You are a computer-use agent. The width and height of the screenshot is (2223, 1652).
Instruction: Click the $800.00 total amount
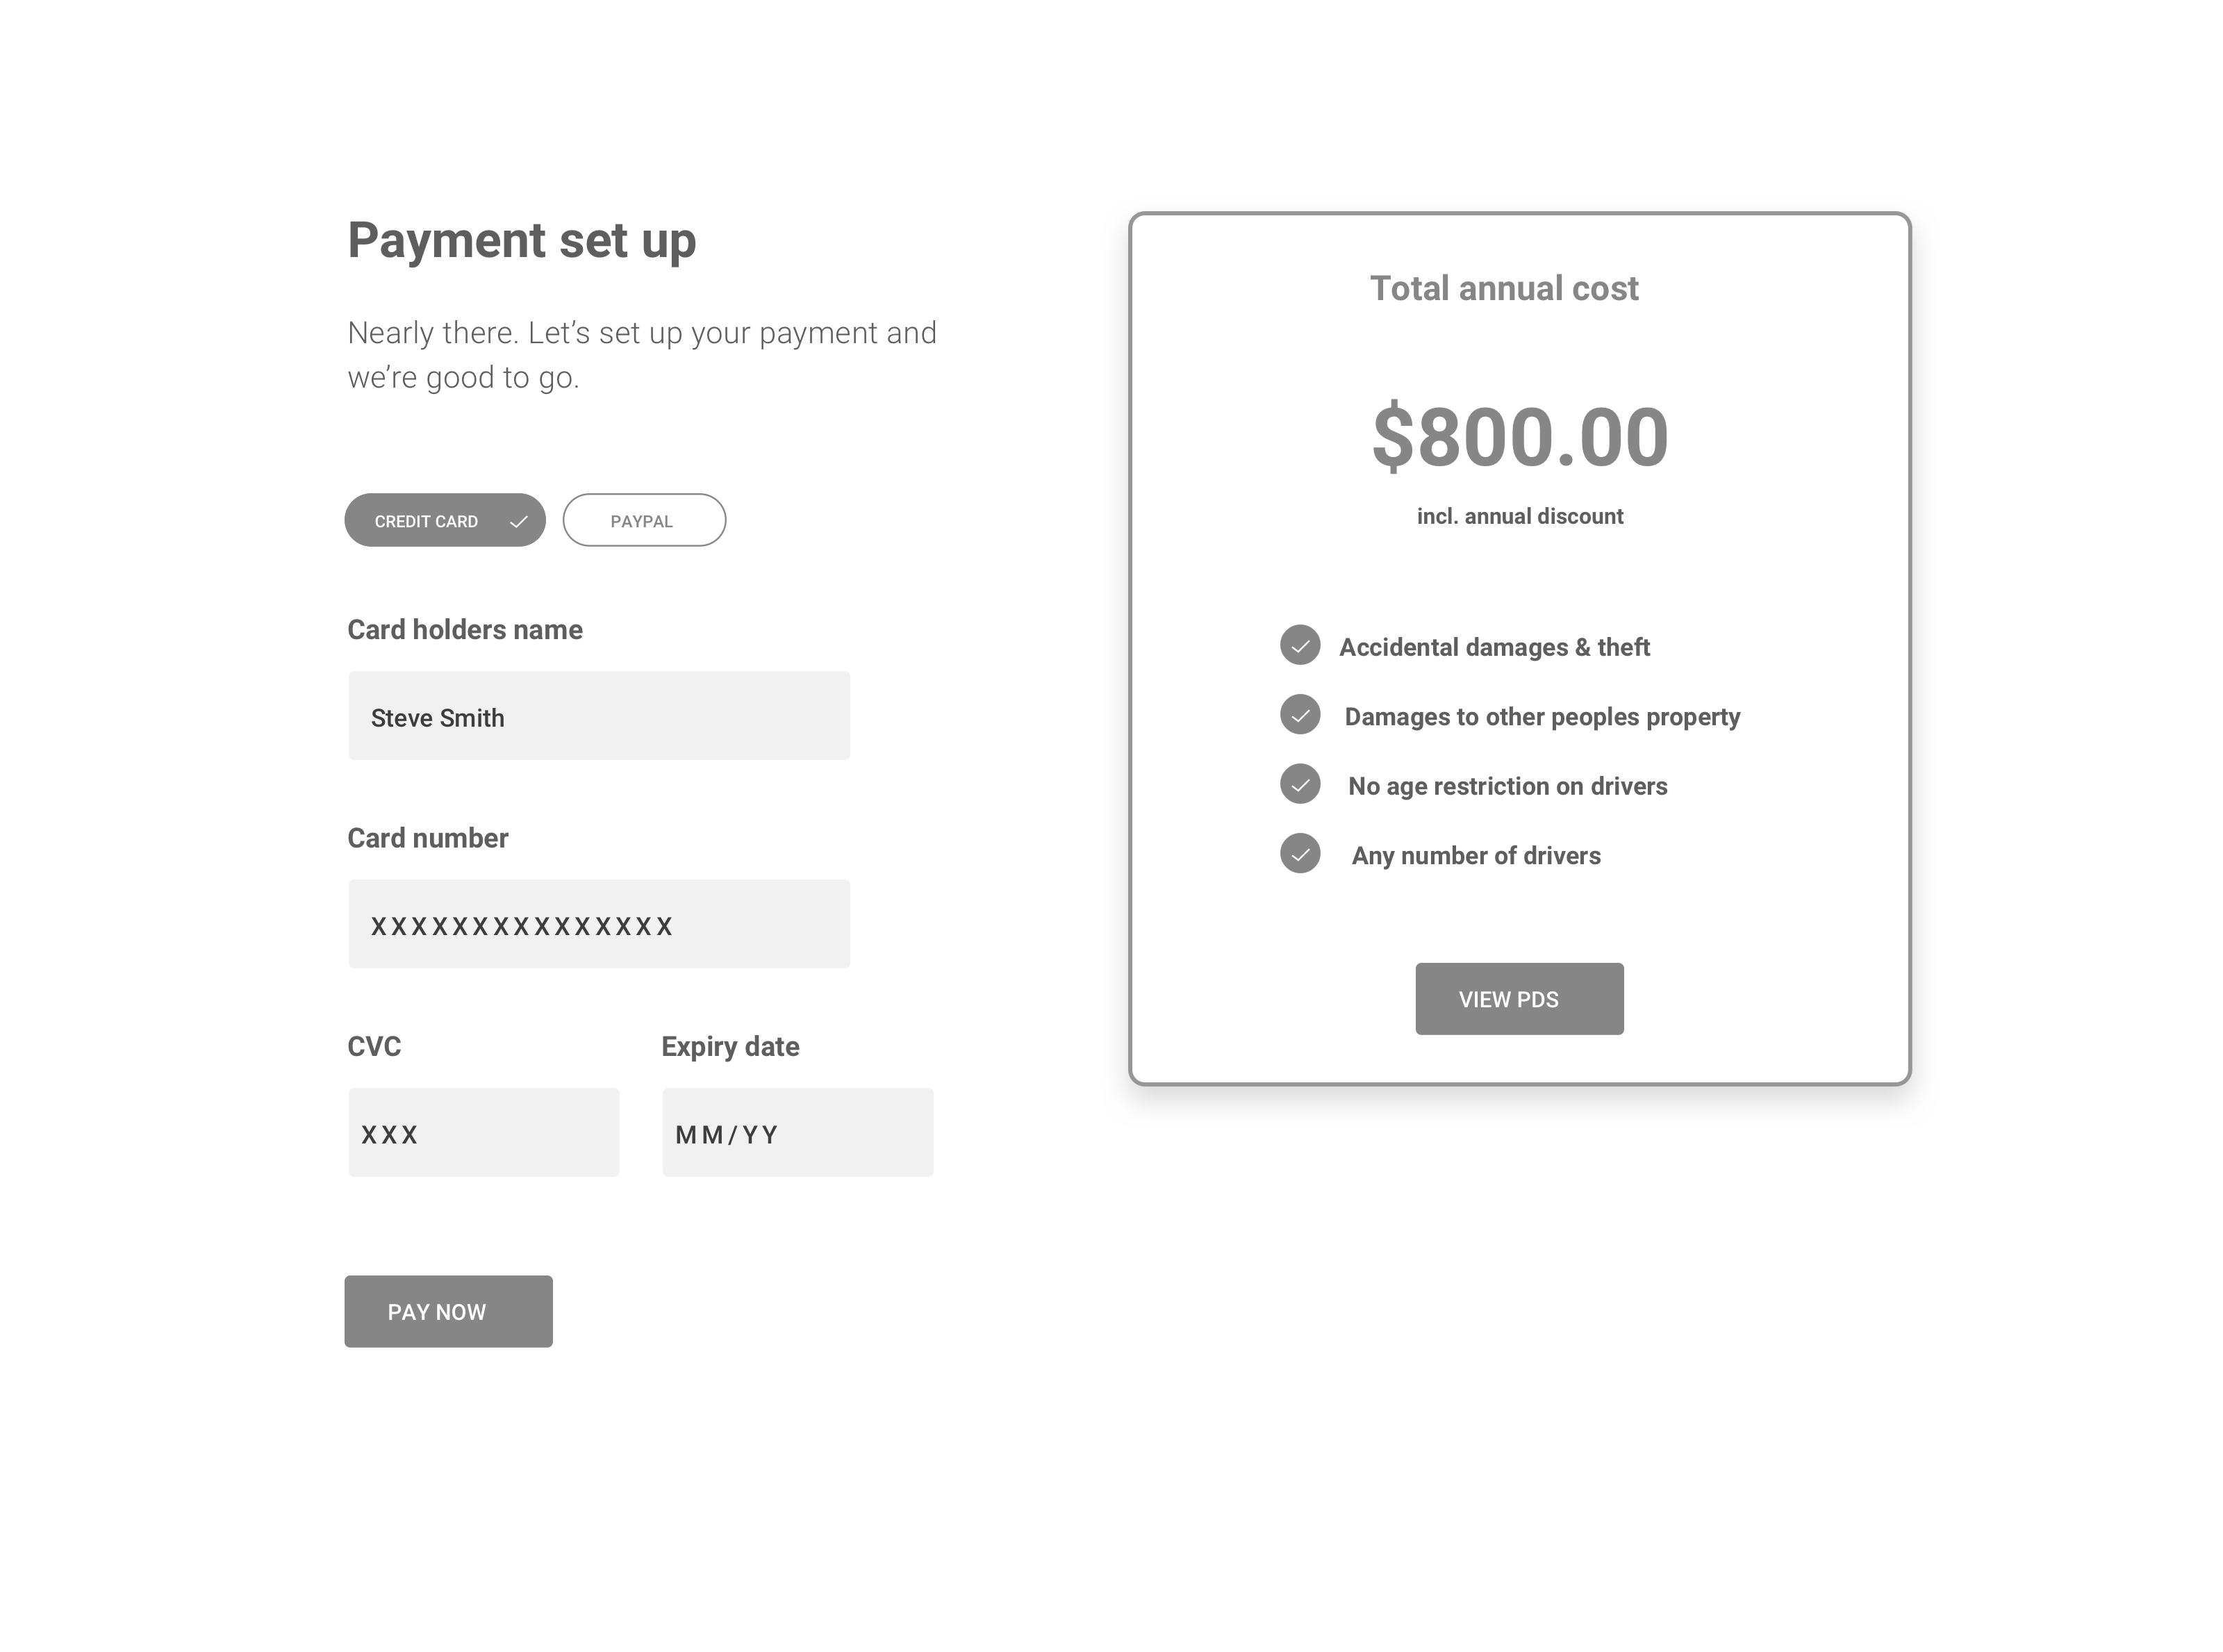(1520, 437)
